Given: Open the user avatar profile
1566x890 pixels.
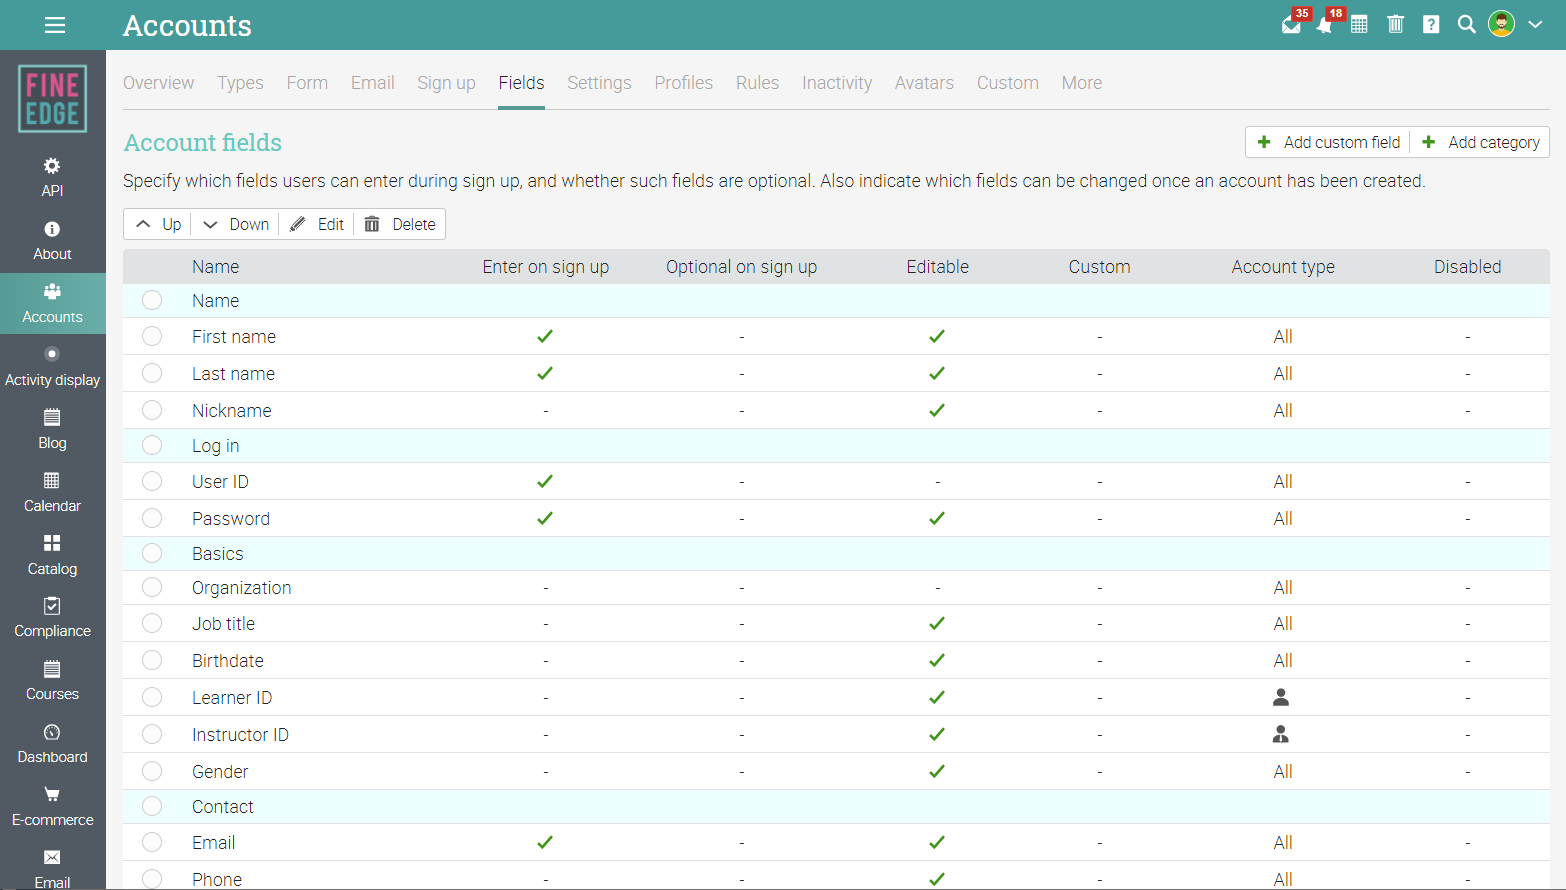Looking at the screenshot, I should 1501,24.
